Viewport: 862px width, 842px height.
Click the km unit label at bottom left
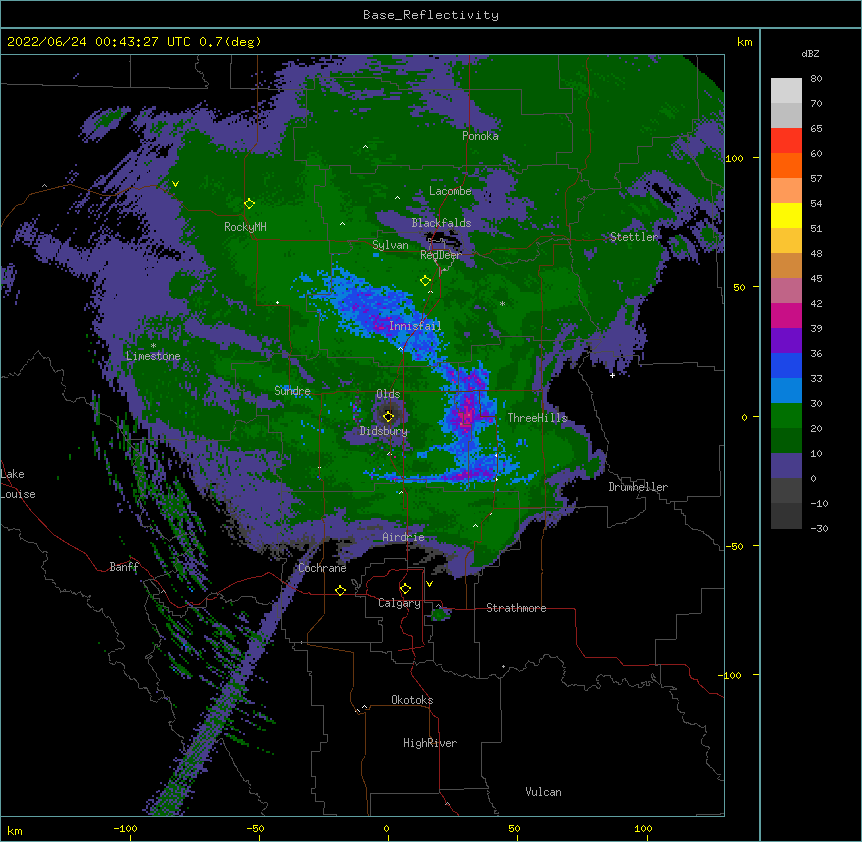point(15,830)
